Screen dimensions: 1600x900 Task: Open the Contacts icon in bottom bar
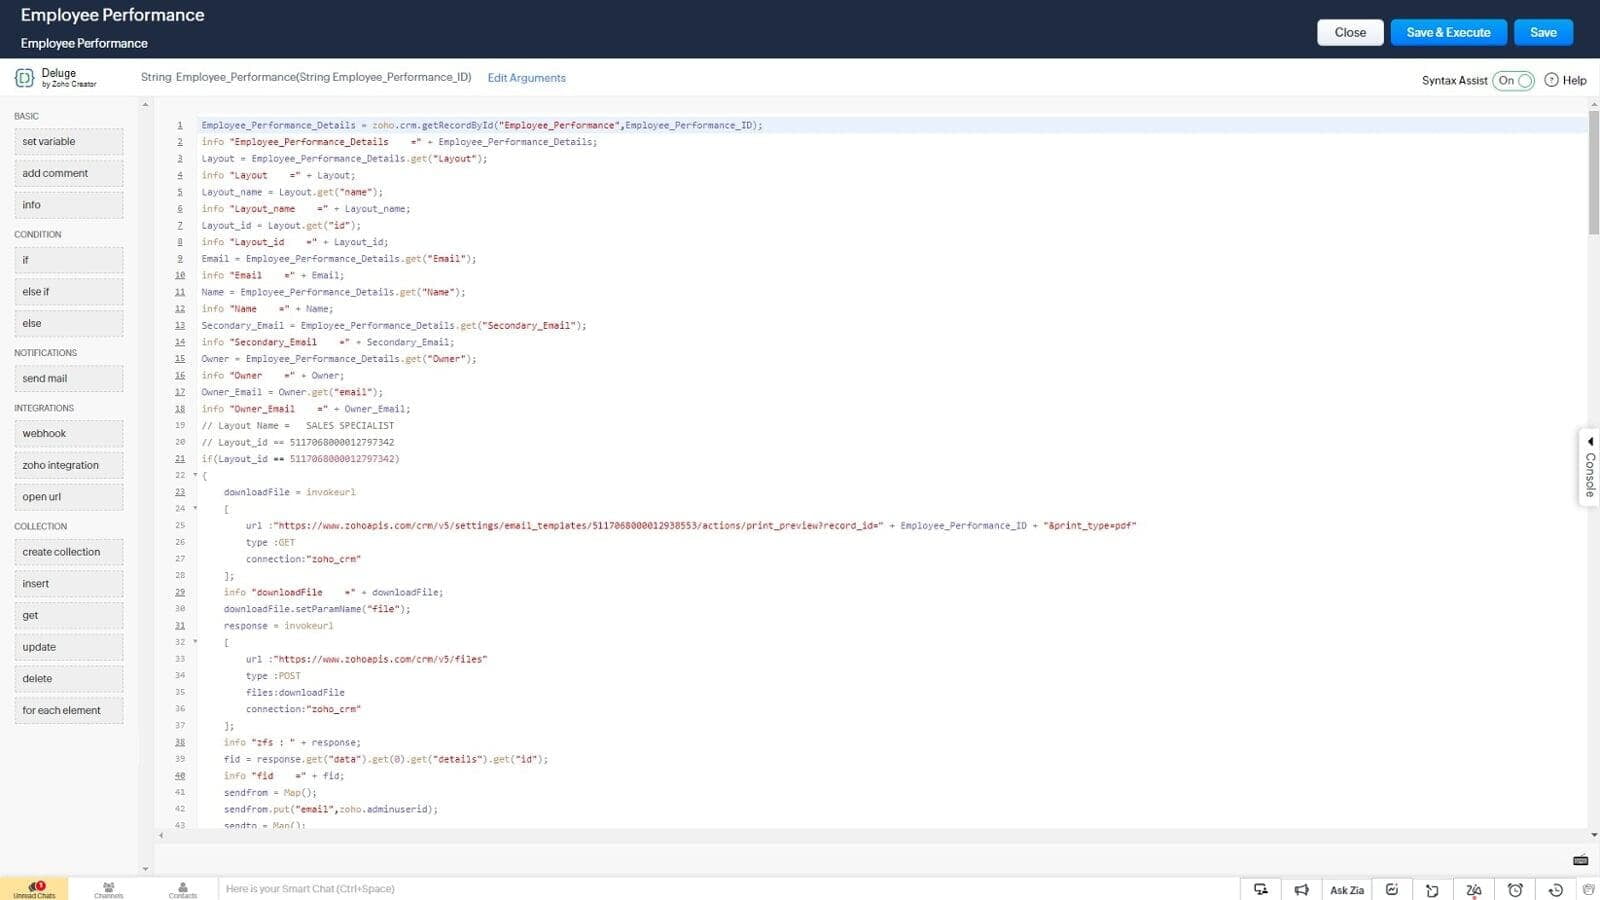pos(182,889)
